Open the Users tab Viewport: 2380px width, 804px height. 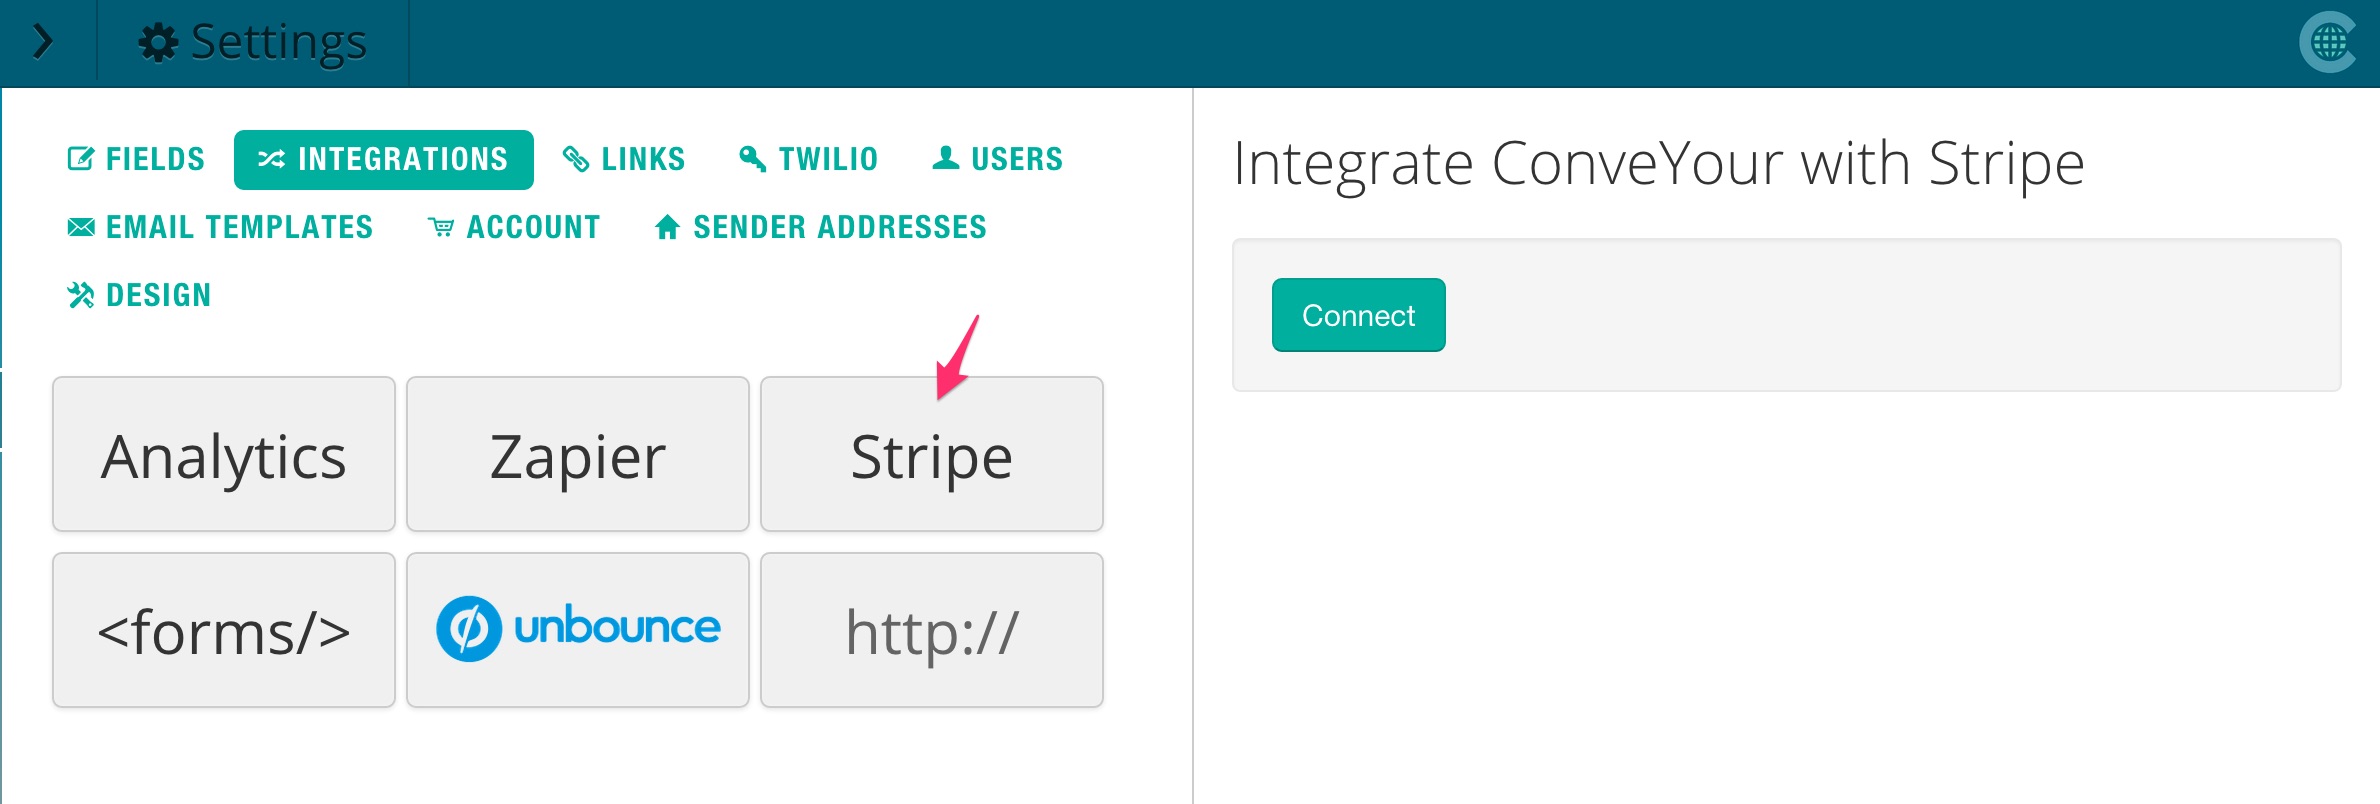[997, 159]
